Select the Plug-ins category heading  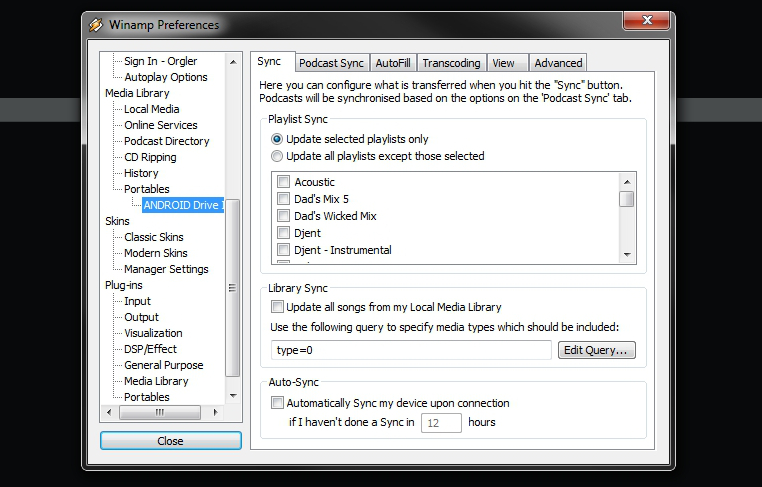tap(124, 285)
